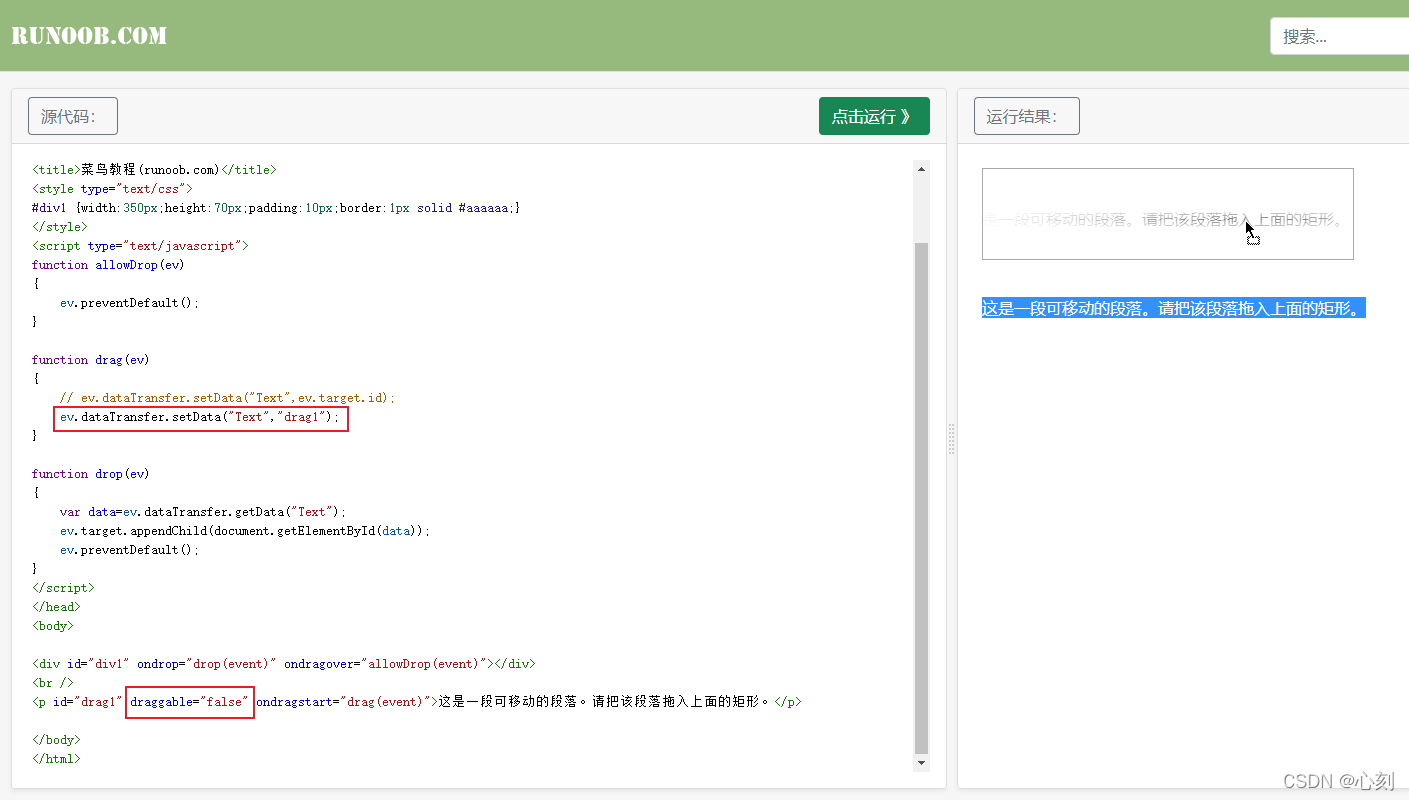The height and width of the screenshot is (800, 1409).
Task: Click the 'function allowDrop(ev)' line
Action: point(108,265)
